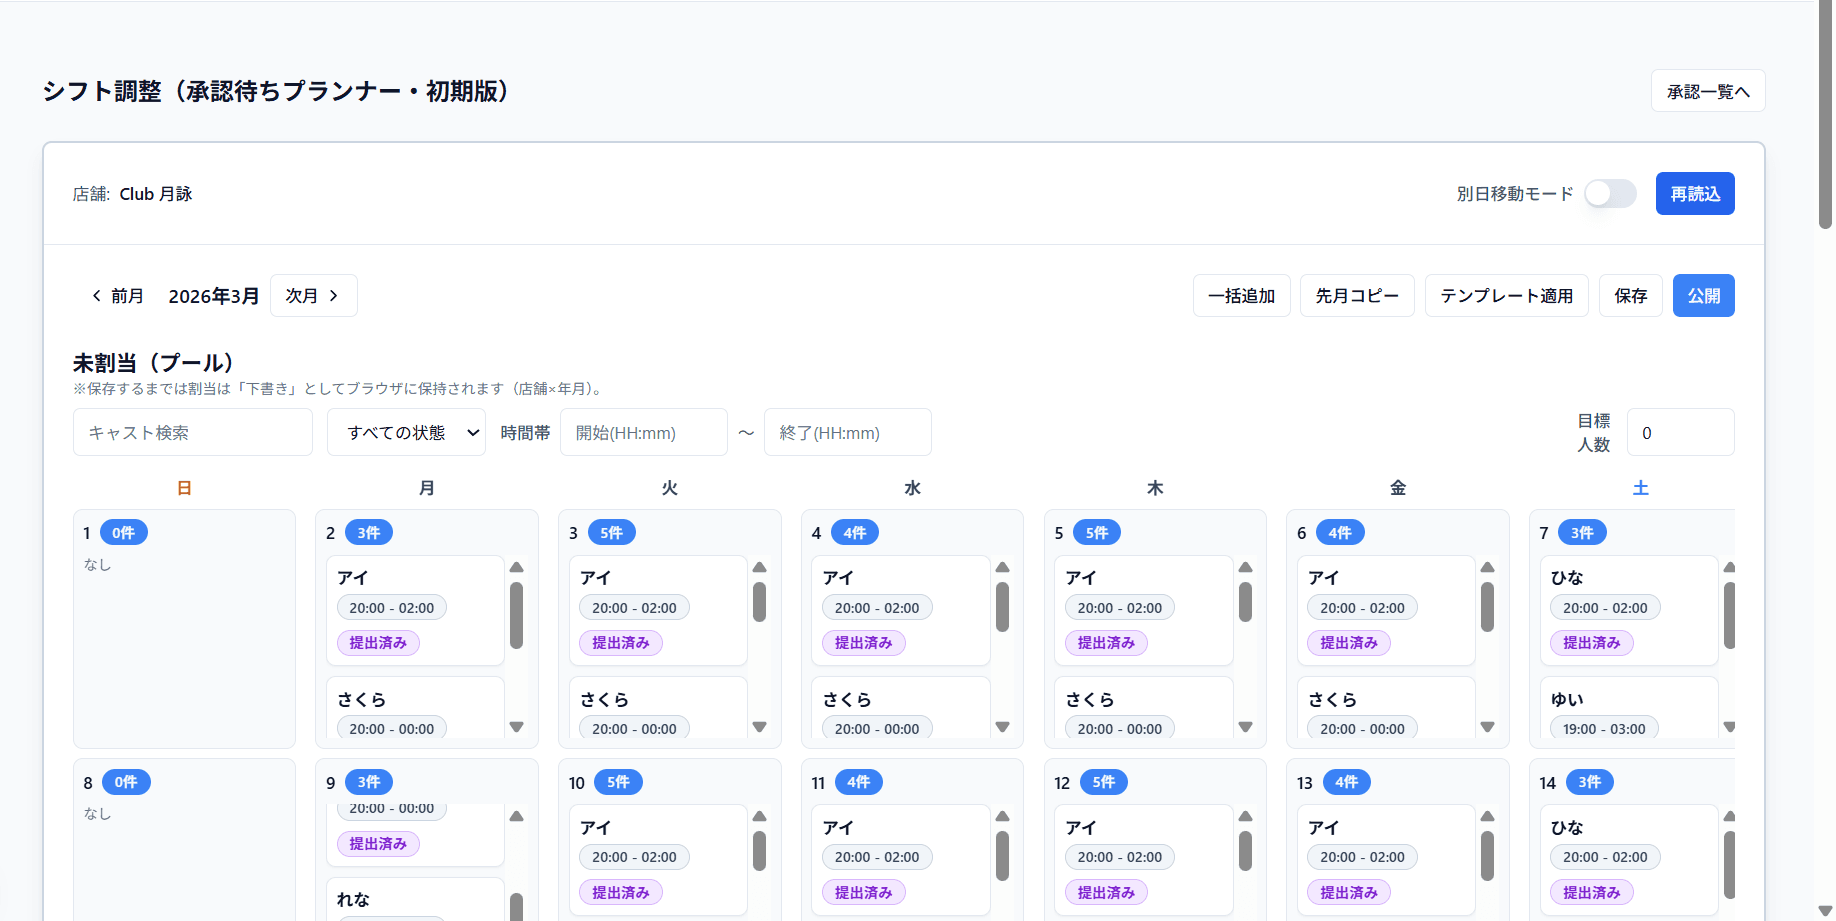Click the scroll-up arrow in day 2 list
This screenshot has width=1836, height=921.
tap(517, 567)
